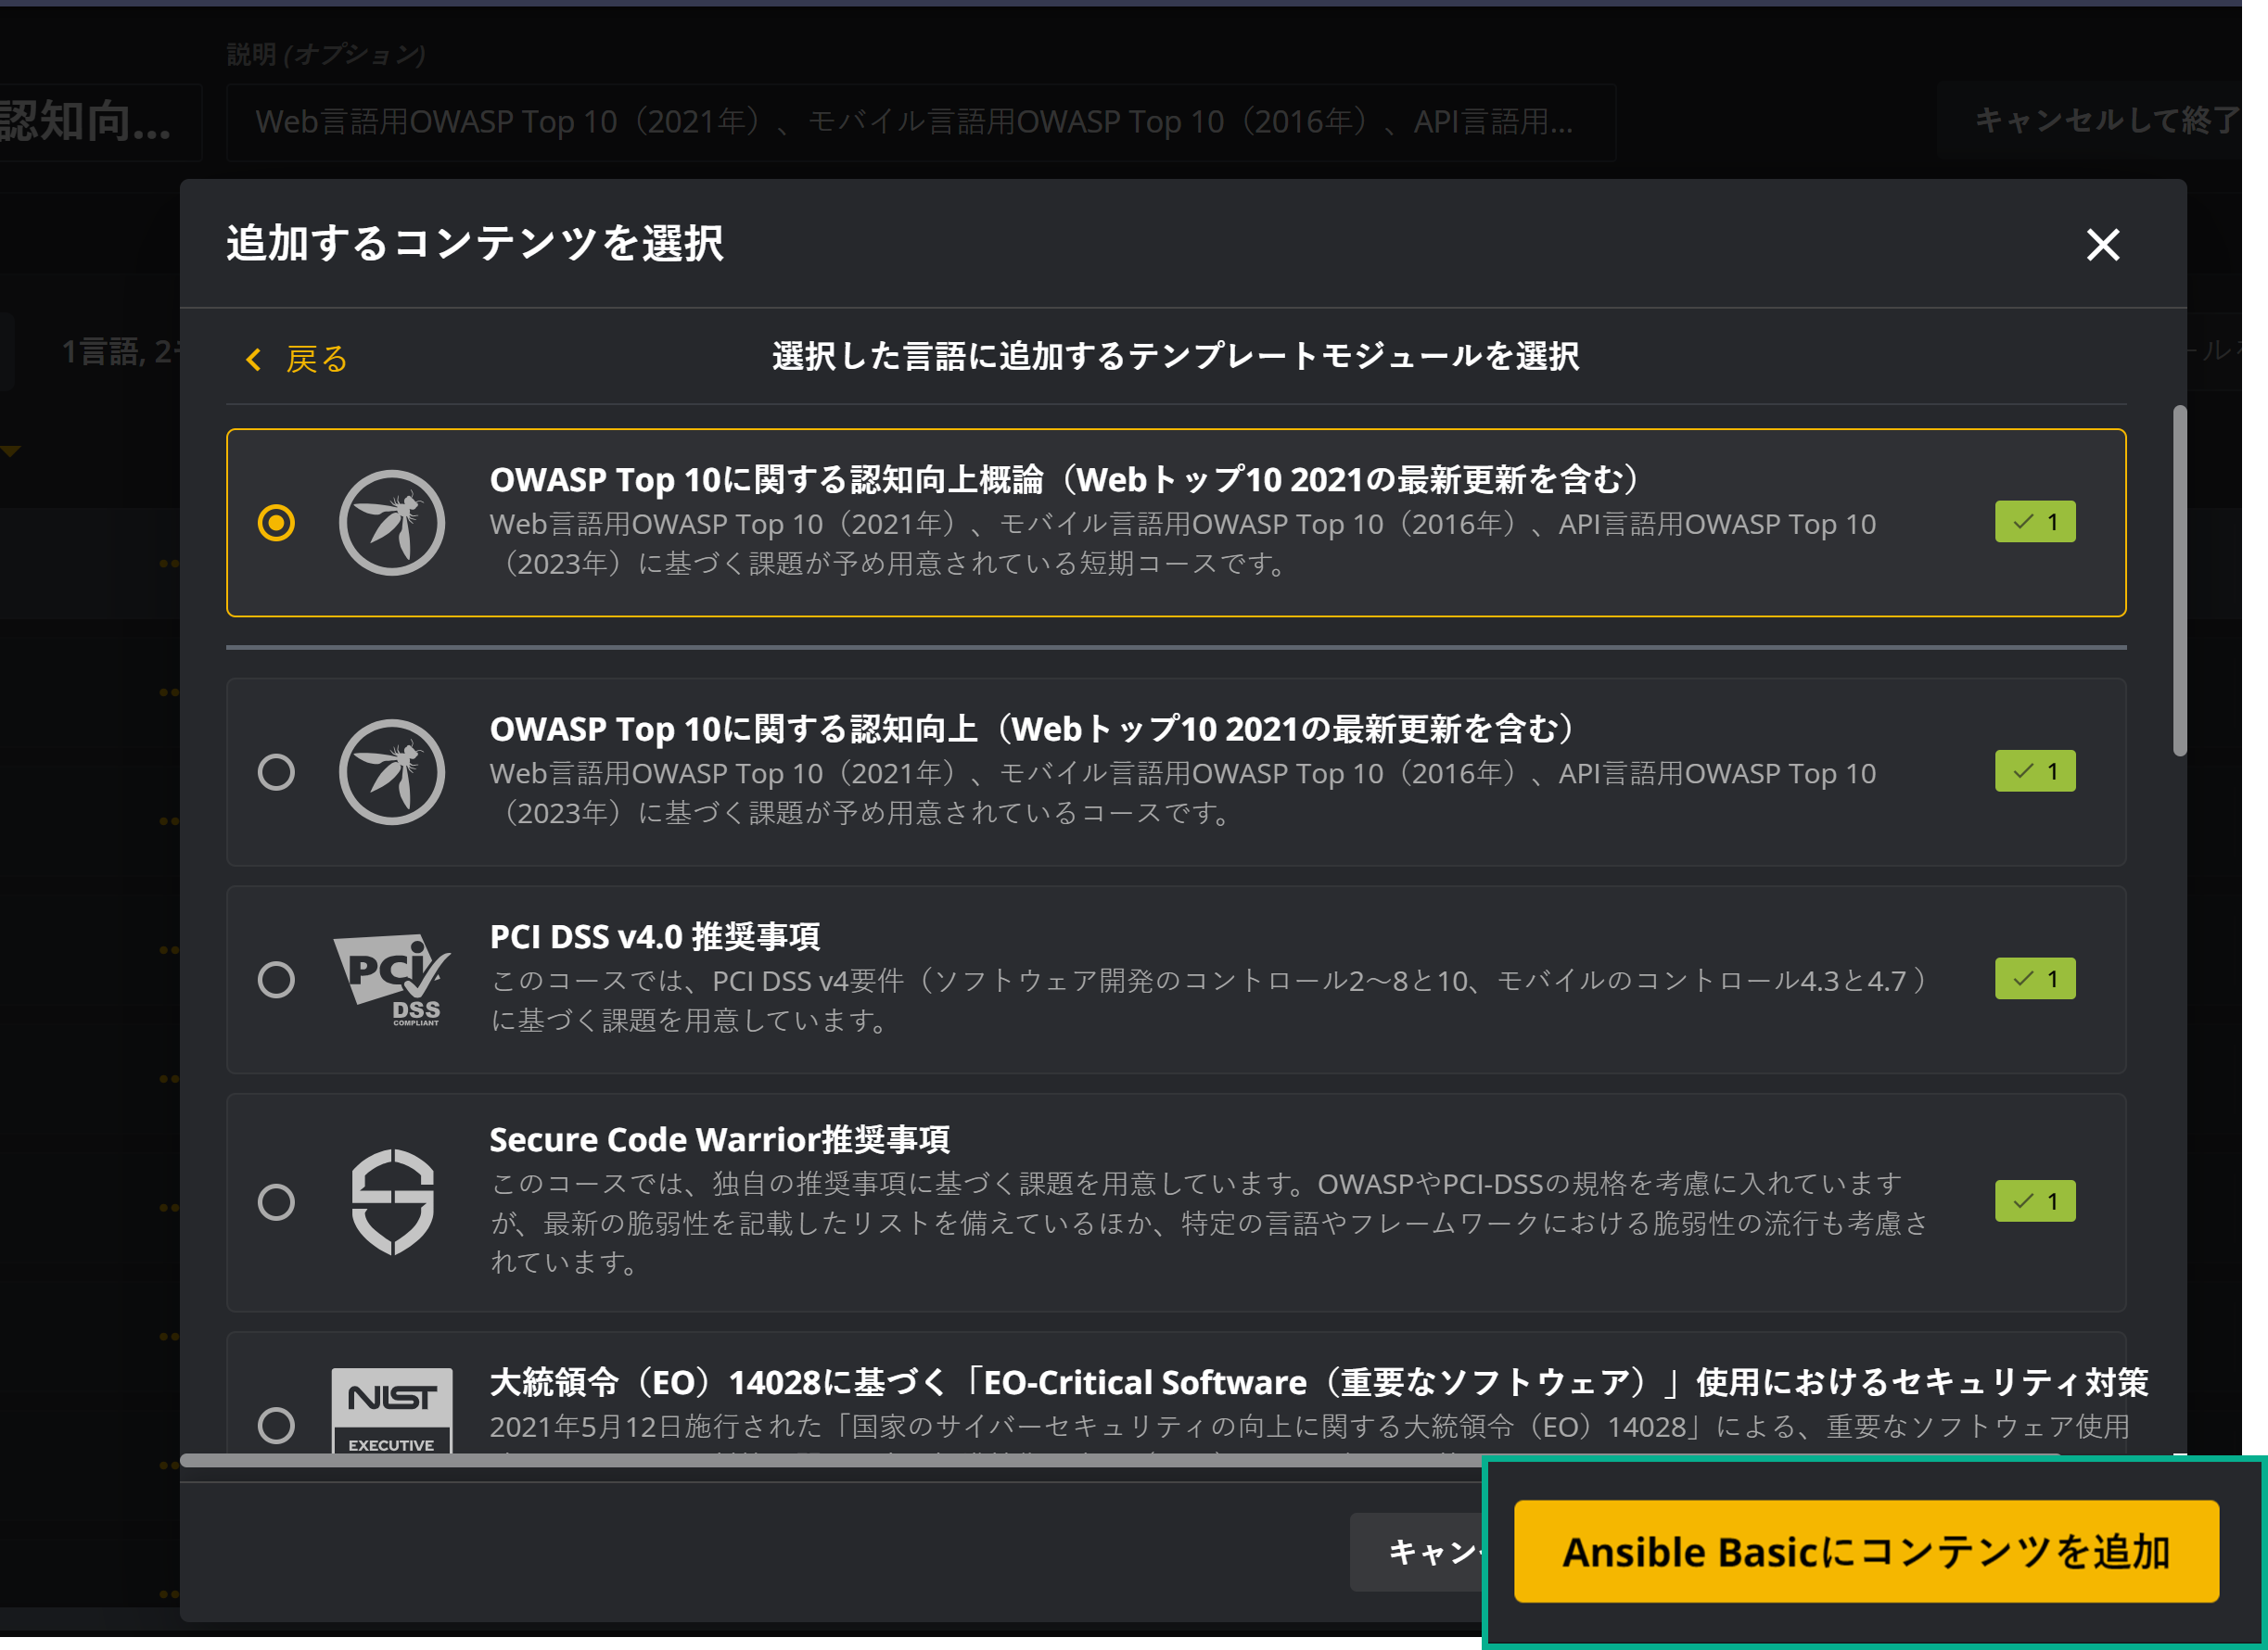The image size is (2268, 1650).
Task: Click OWASP wasp logo on 認知向上概論 card
Action: tap(392, 522)
